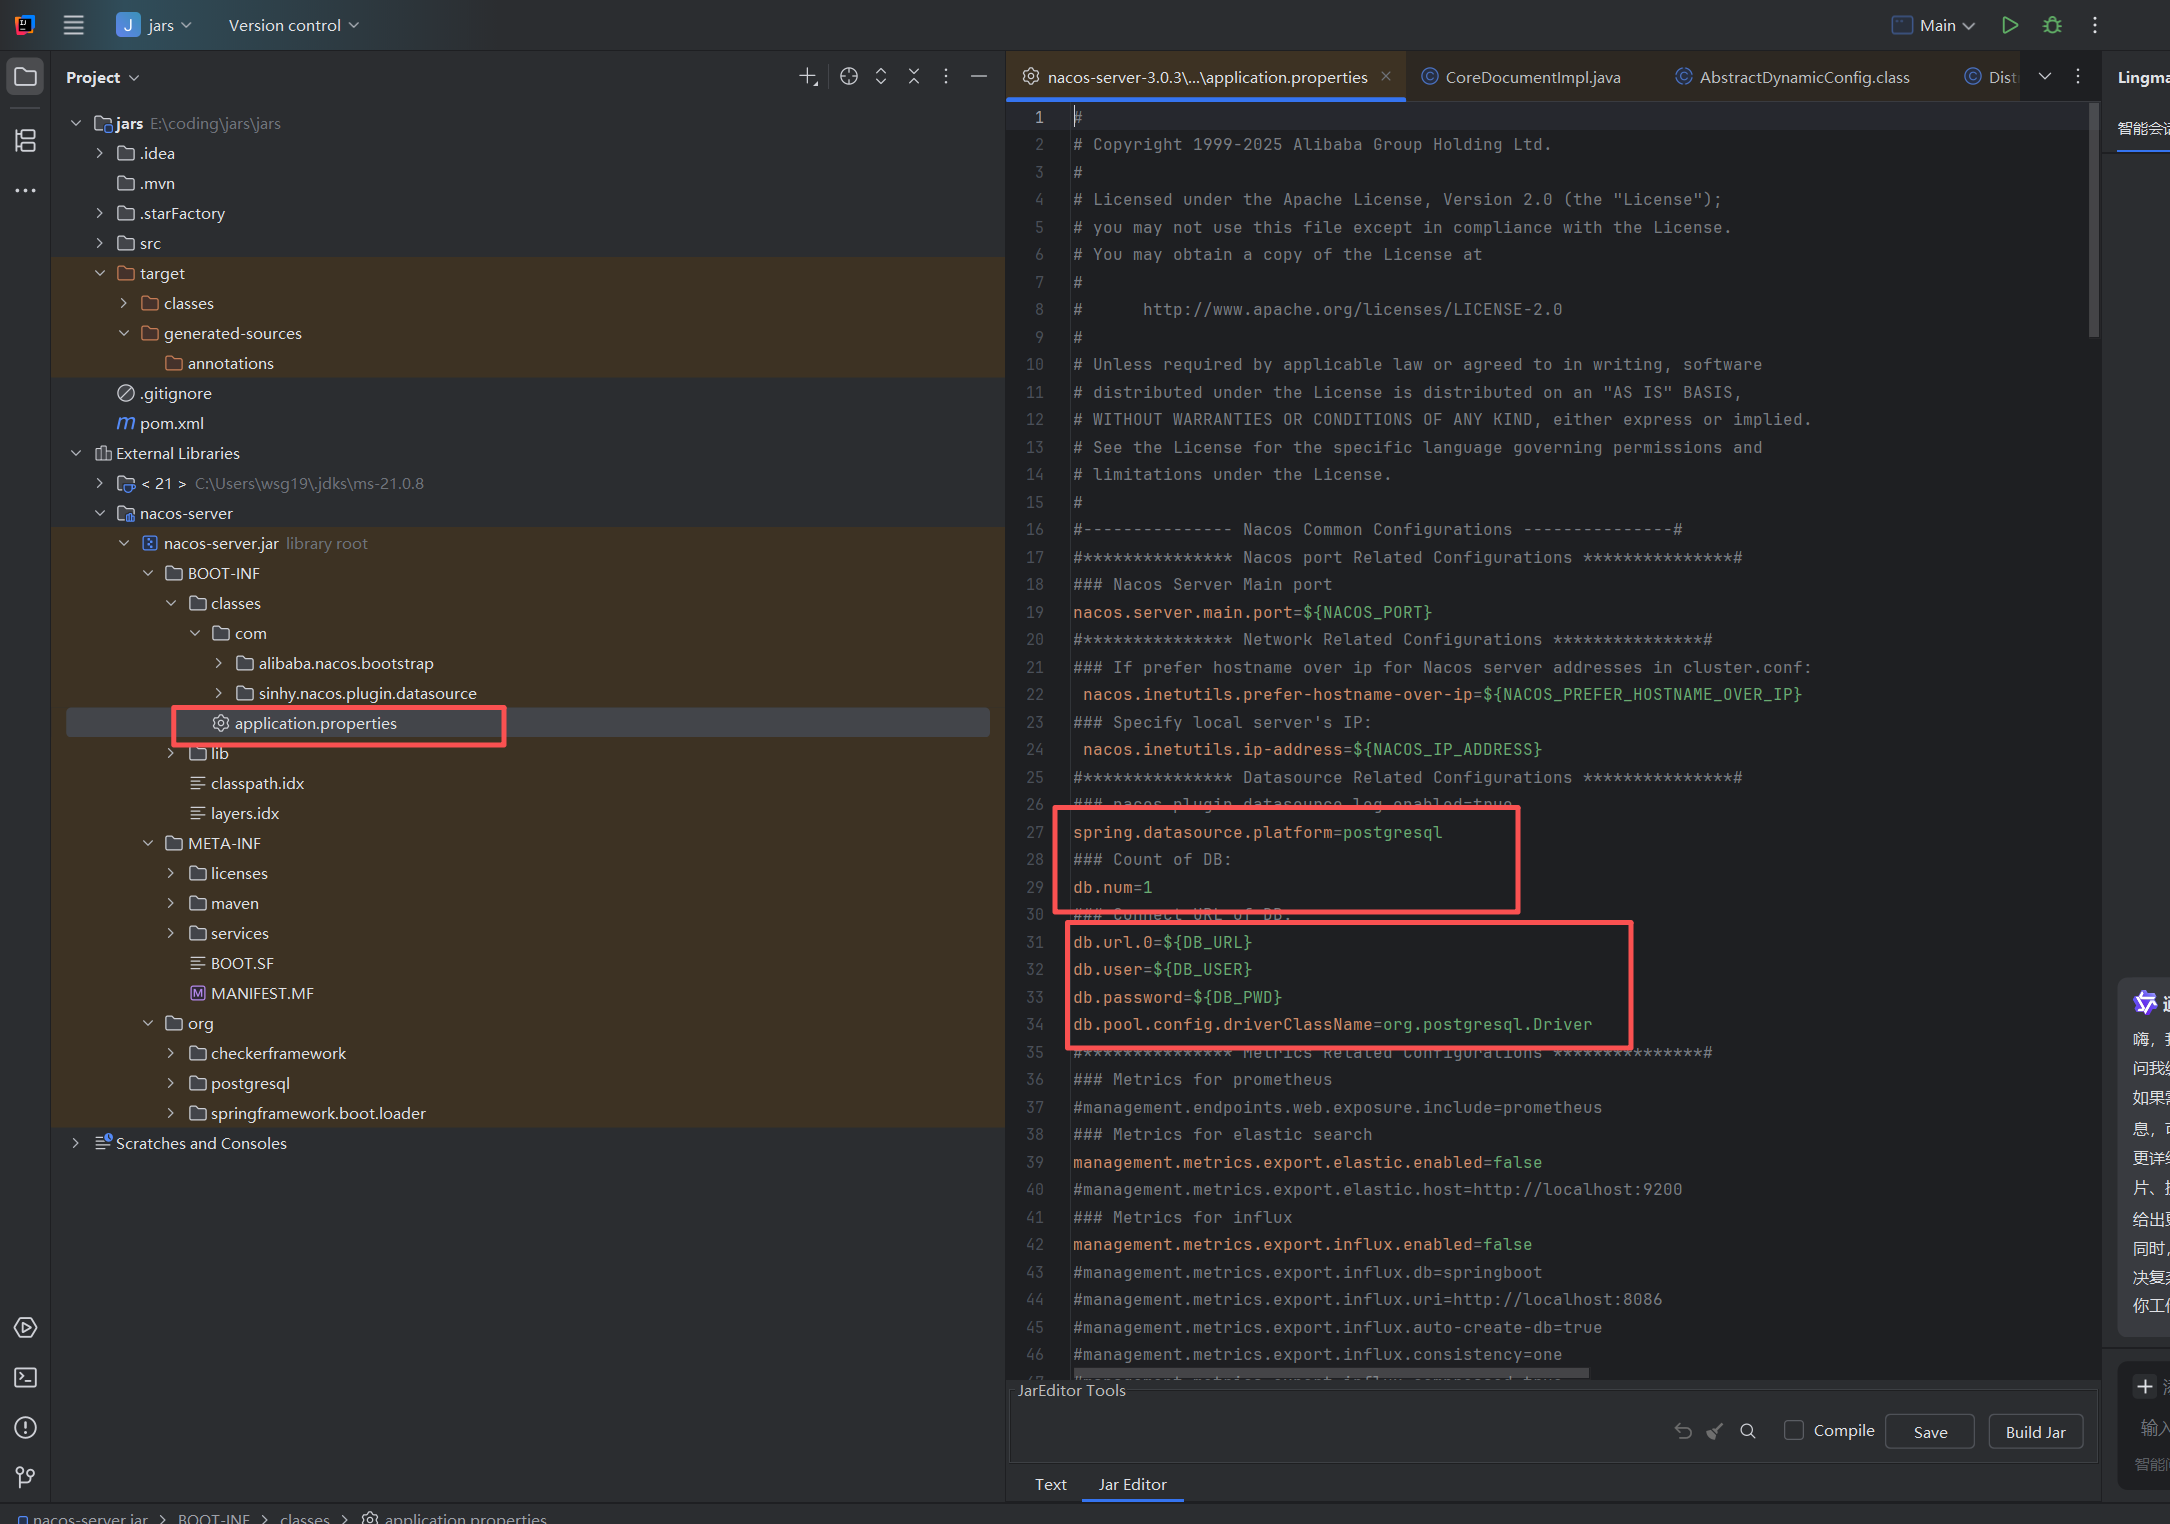The width and height of the screenshot is (2170, 1524).
Task: Select .gitignore in the Project tree
Action: point(176,393)
